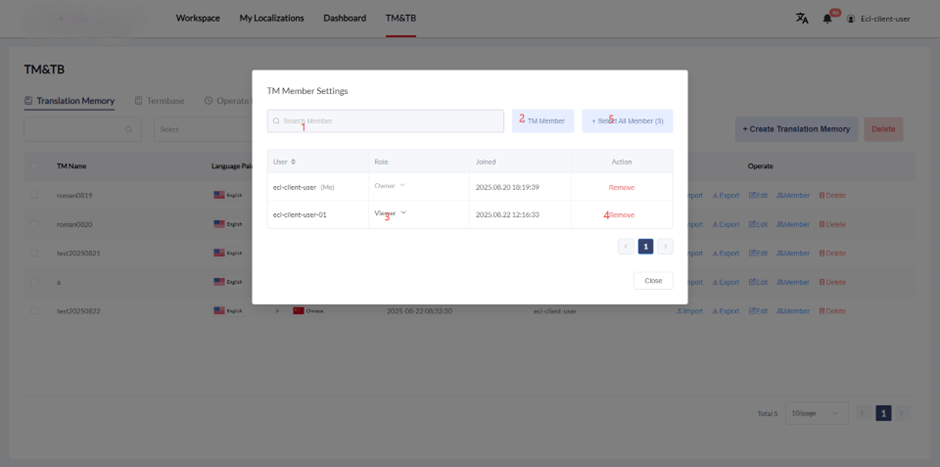Click the Eci-client-user profile avatar icon

click(x=851, y=18)
